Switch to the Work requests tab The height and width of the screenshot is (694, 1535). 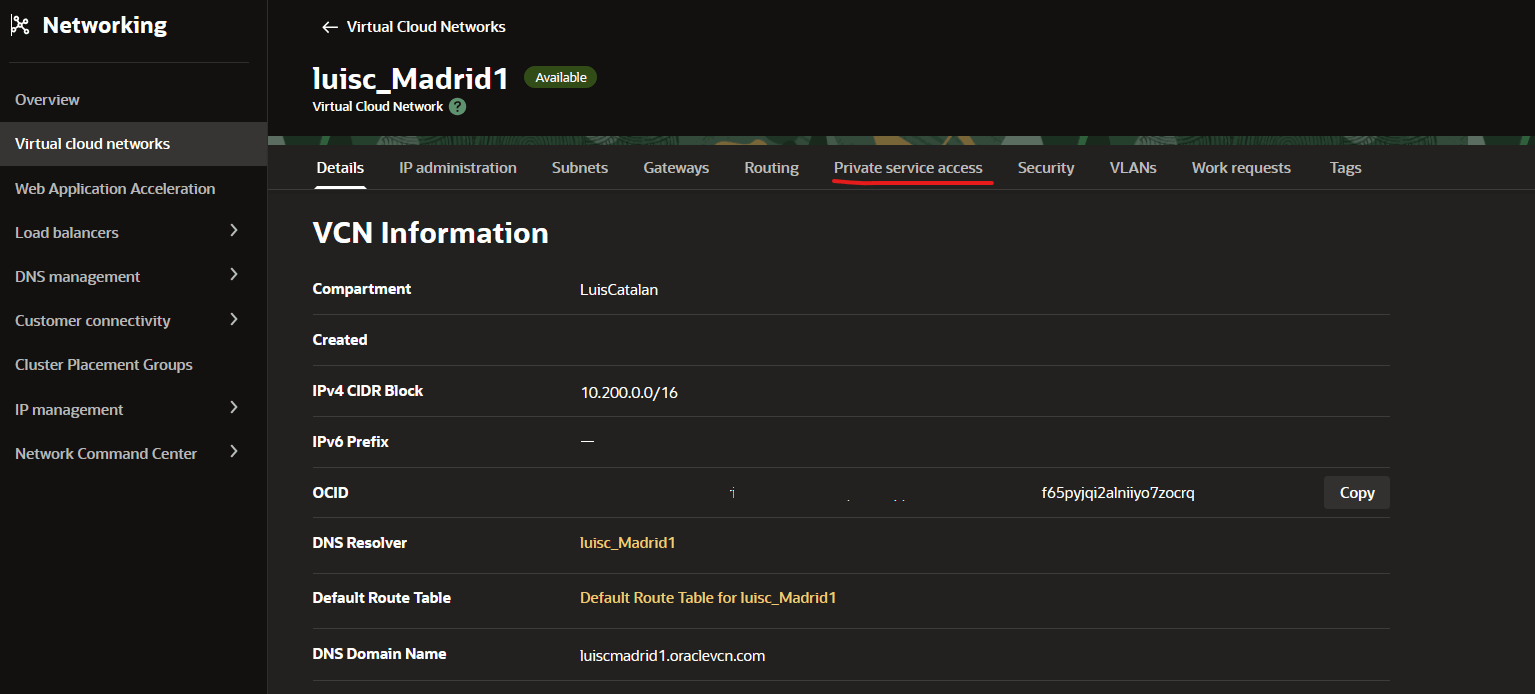click(x=1241, y=168)
